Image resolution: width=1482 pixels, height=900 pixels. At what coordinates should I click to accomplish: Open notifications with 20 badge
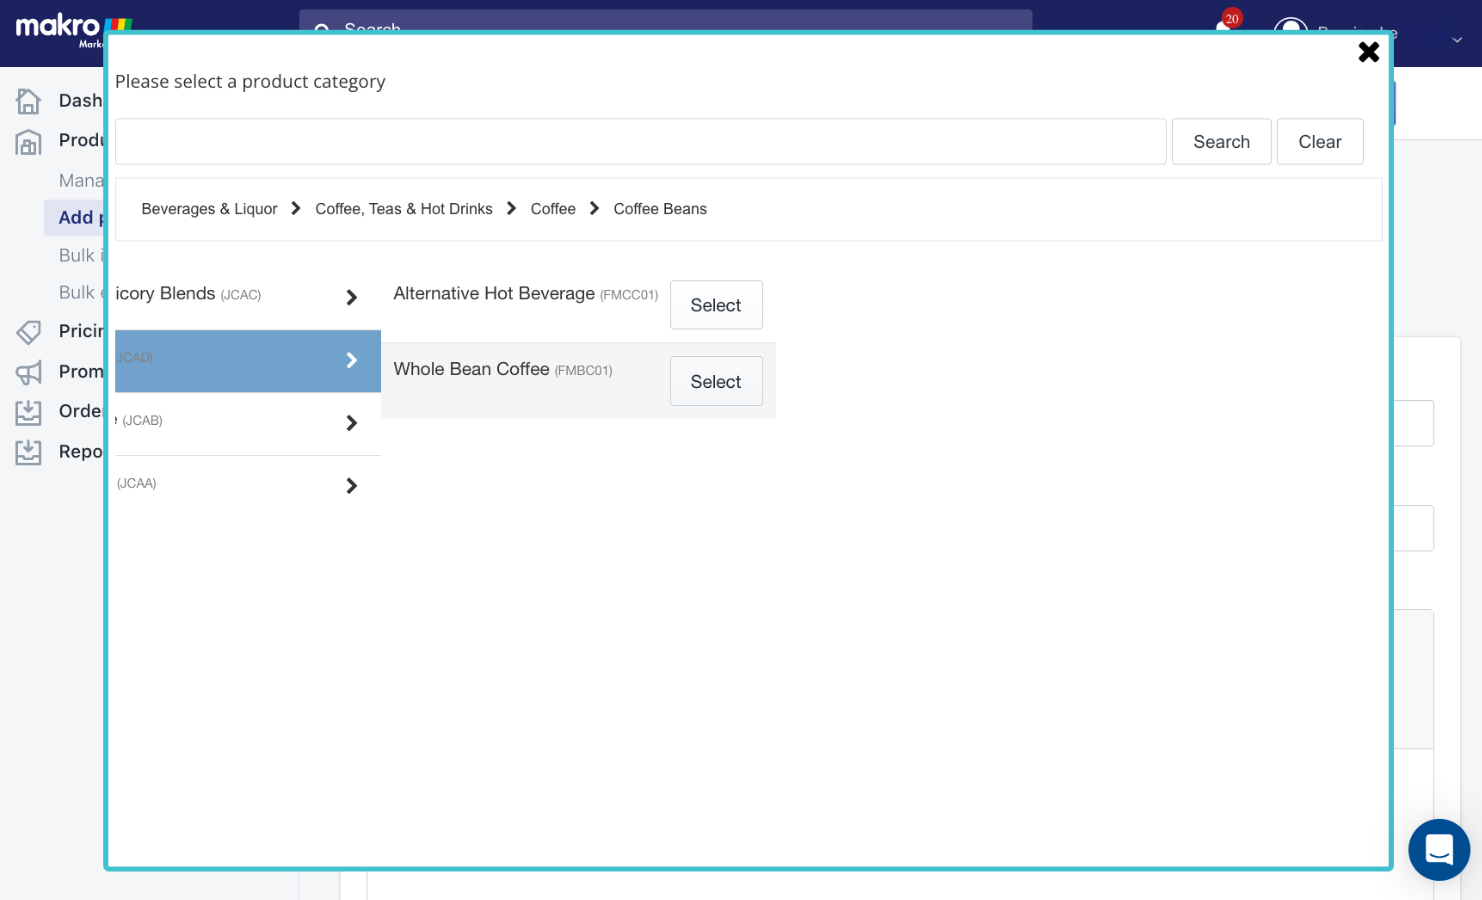pos(1226,24)
